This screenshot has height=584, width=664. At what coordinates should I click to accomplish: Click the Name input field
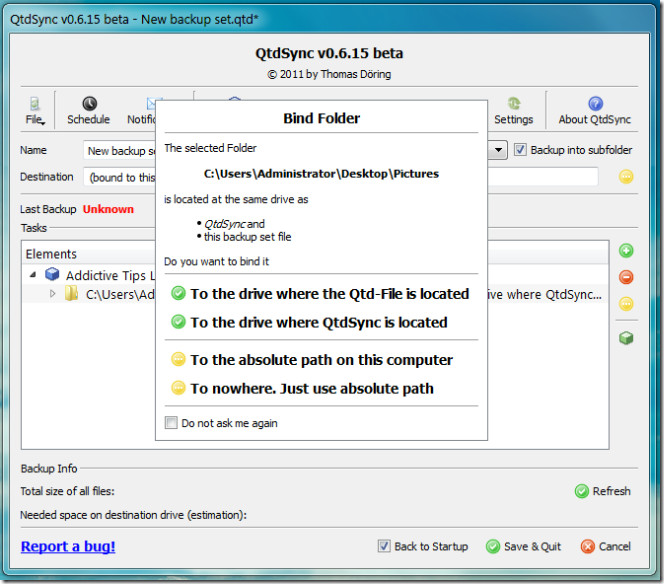[x=119, y=150]
